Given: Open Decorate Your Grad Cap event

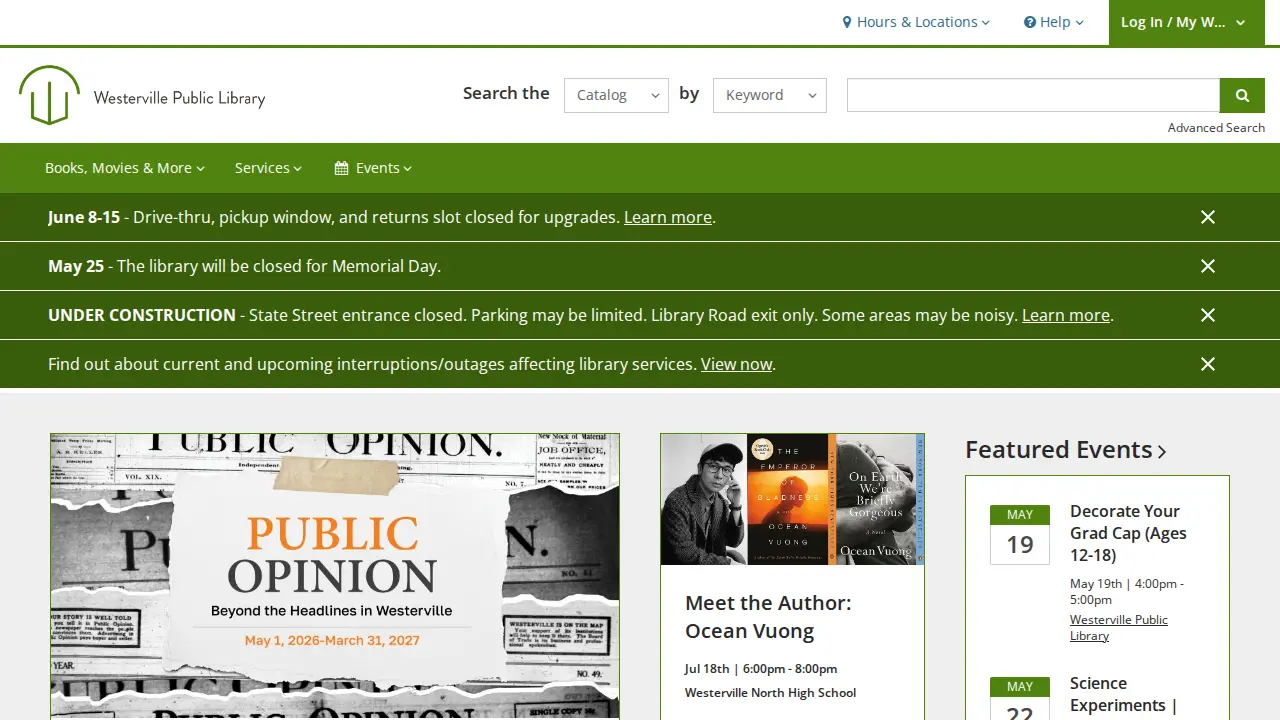Looking at the screenshot, I should coord(1128,533).
